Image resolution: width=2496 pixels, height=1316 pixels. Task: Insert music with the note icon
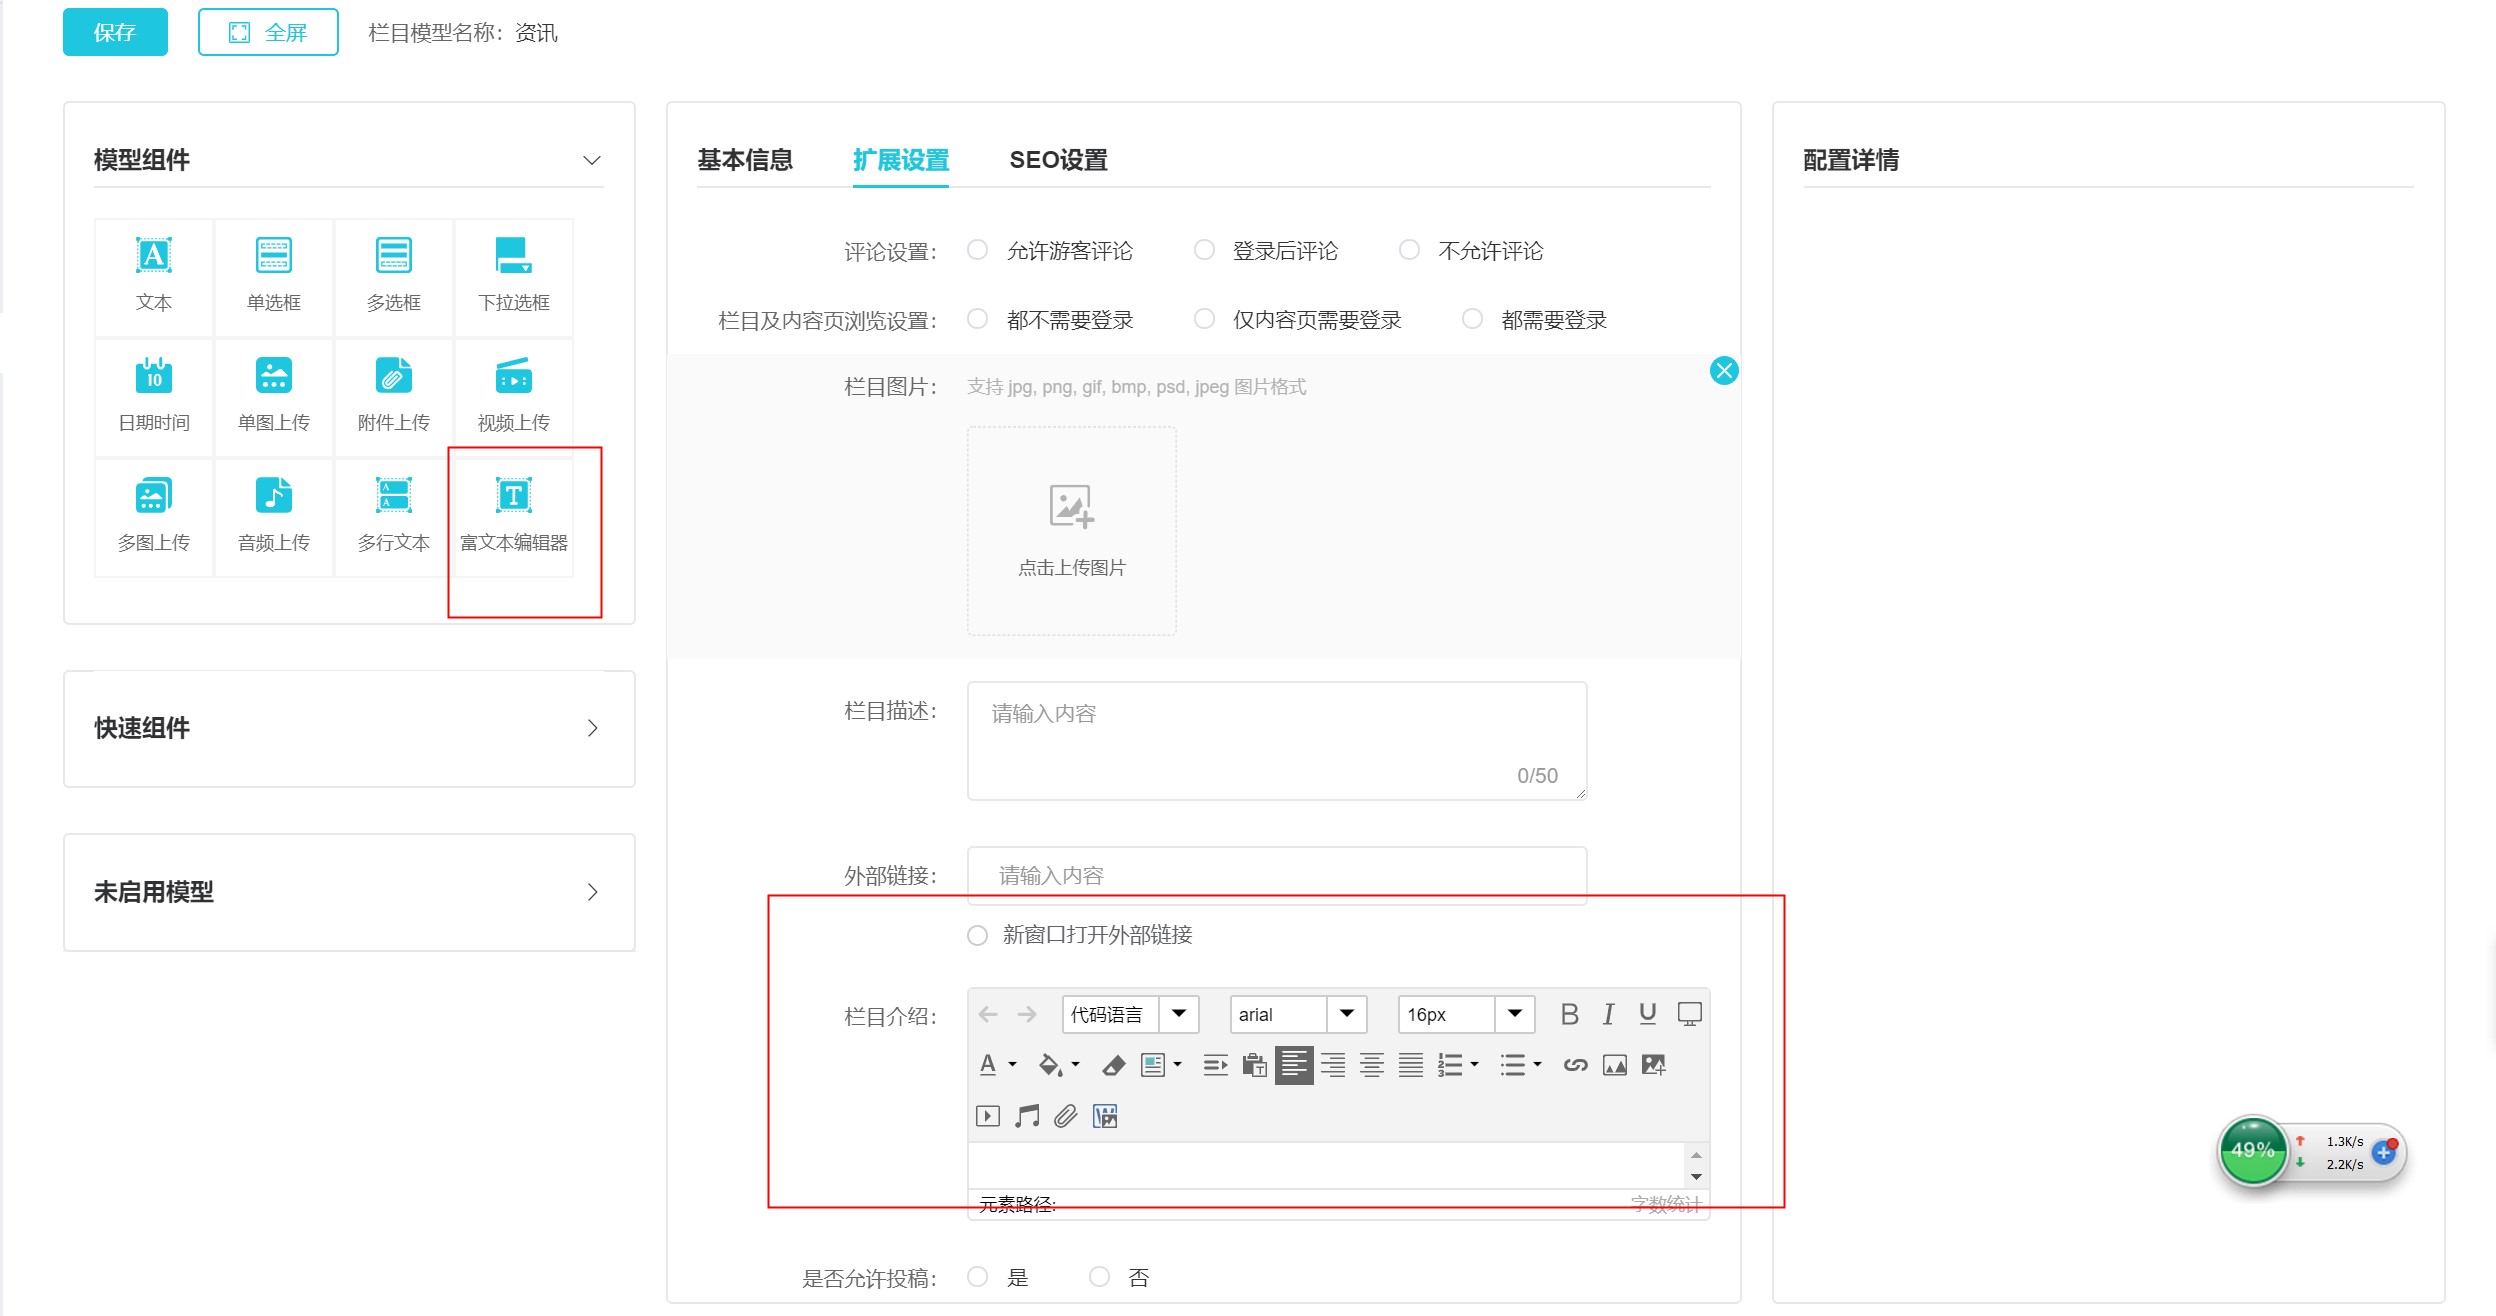point(1027,1116)
